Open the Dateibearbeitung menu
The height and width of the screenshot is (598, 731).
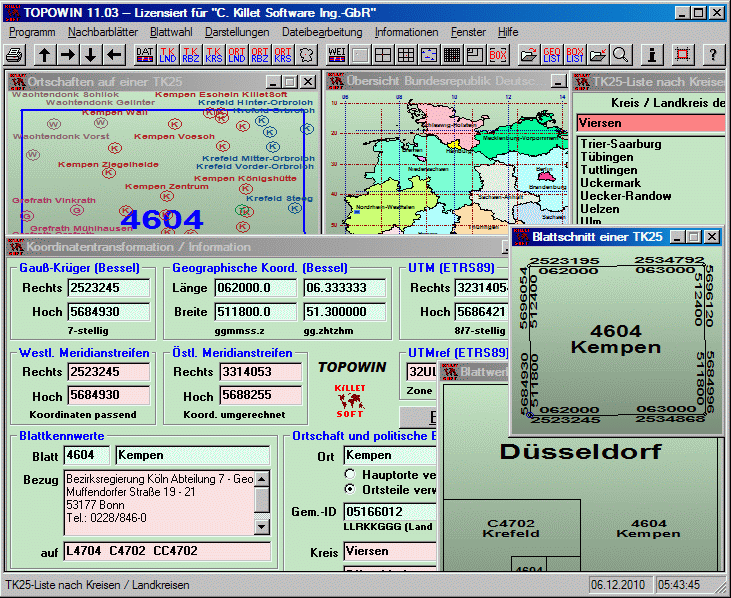tap(322, 32)
